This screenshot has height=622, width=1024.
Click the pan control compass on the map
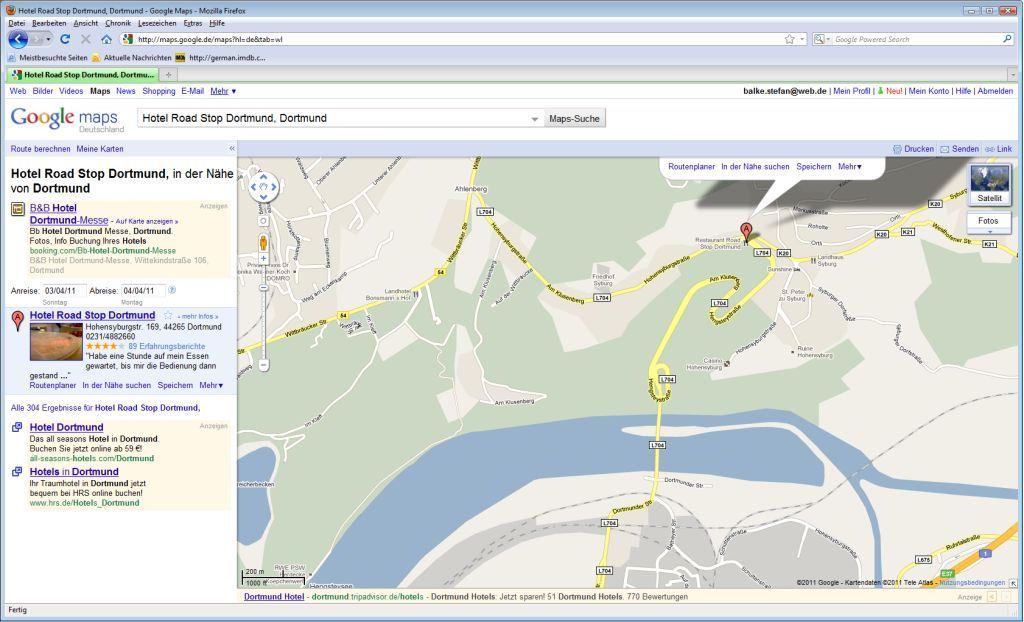pyautogui.click(x=264, y=186)
